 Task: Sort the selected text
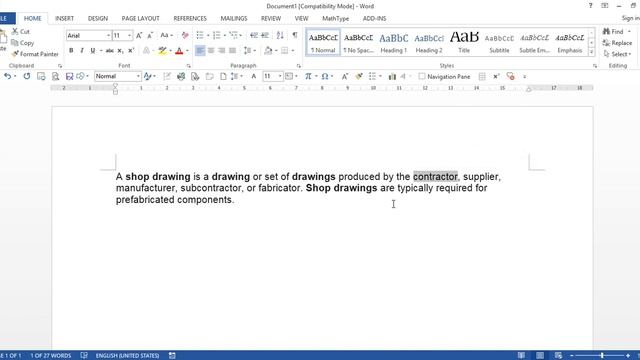click(280, 36)
